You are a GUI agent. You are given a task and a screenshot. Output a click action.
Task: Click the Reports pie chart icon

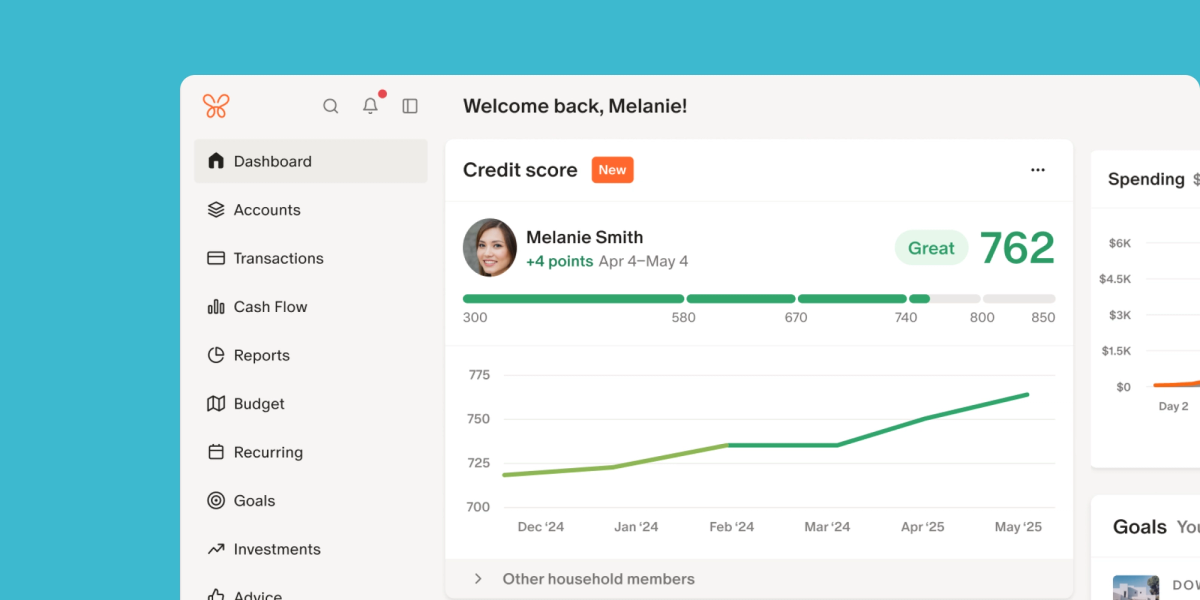pyautogui.click(x=216, y=355)
